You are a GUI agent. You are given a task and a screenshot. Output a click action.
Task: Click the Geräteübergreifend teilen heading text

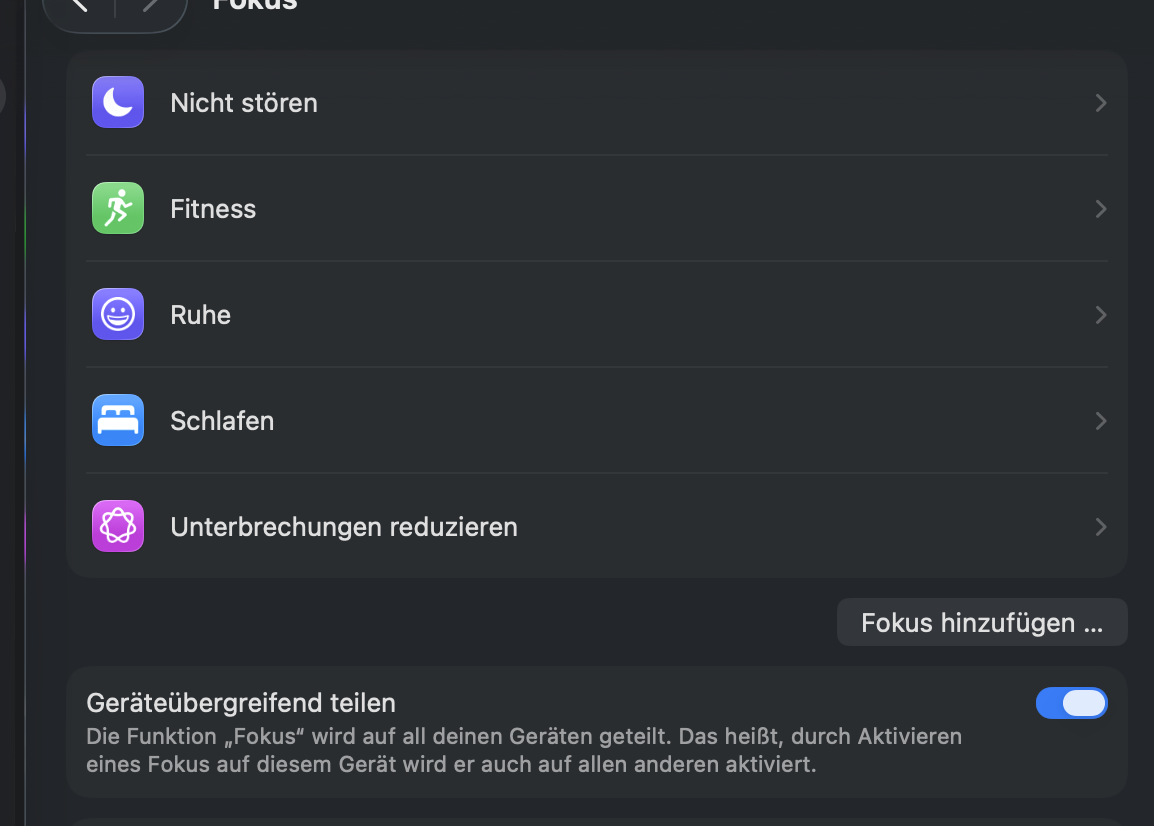coord(241,703)
